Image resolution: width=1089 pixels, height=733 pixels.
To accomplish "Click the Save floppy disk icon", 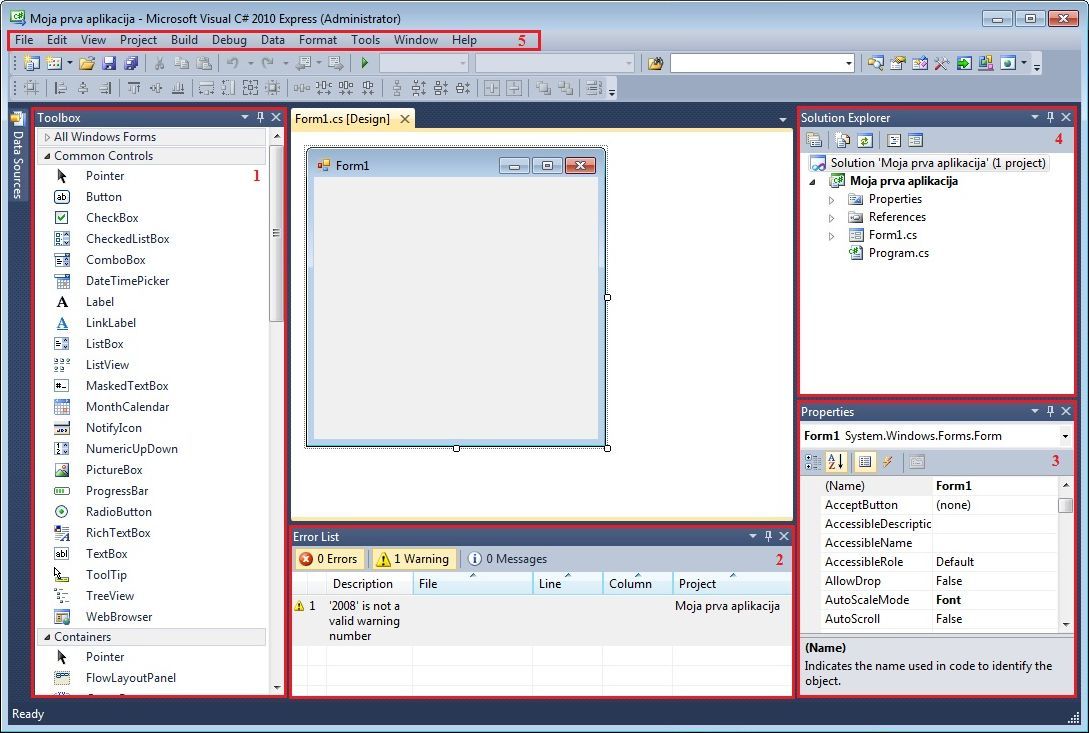I will pyautogui.click(x=109, y=63).
